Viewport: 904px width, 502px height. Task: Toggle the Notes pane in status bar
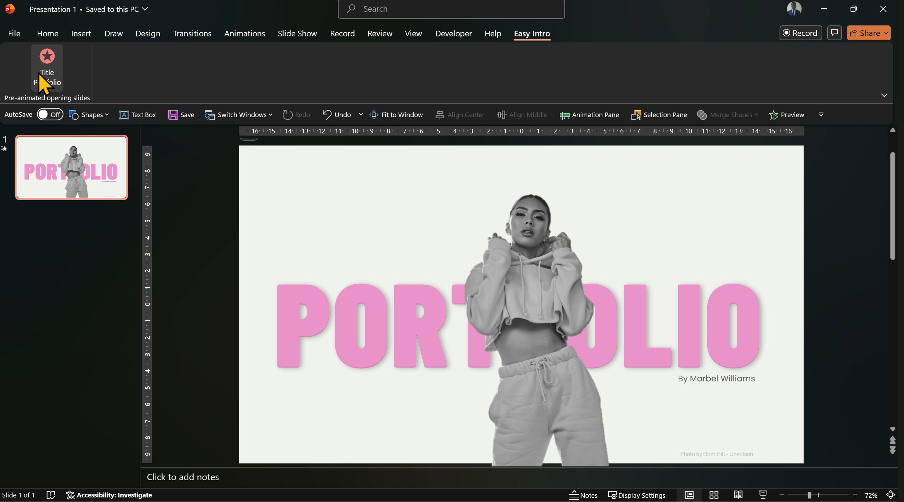click(x=583, y=495)
